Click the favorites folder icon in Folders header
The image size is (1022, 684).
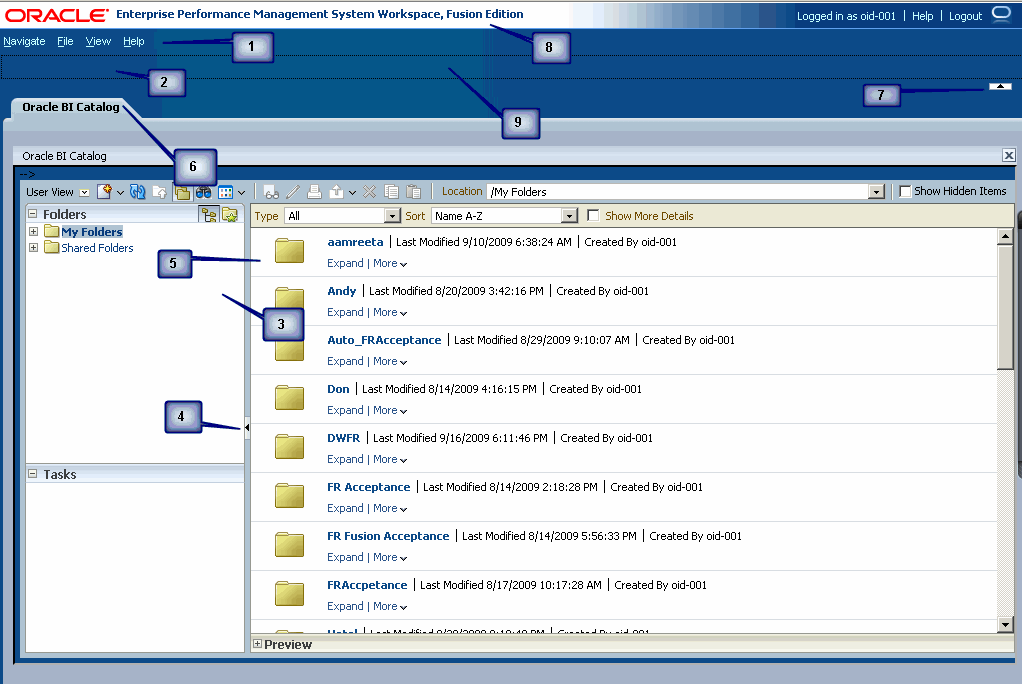(x=229, y=215)
